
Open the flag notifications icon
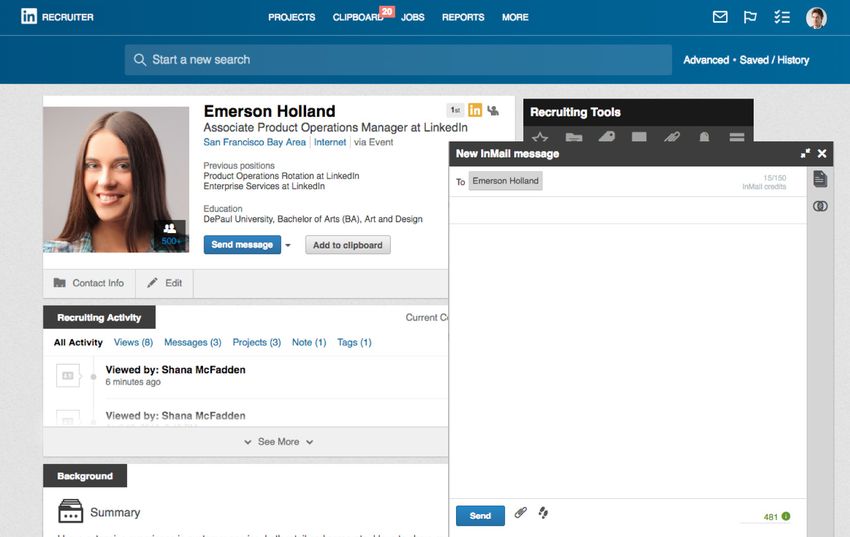(750, 17)
